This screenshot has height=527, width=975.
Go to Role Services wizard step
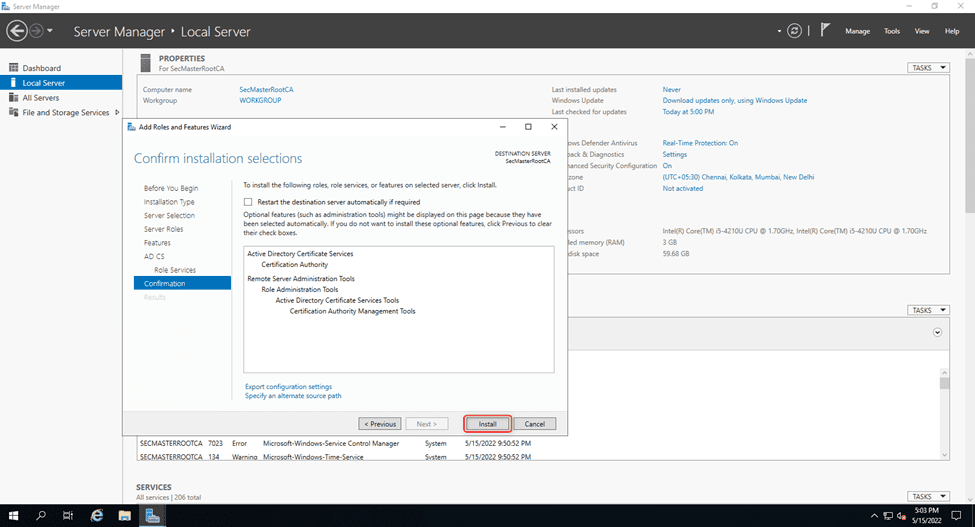[x=175, y=270]
